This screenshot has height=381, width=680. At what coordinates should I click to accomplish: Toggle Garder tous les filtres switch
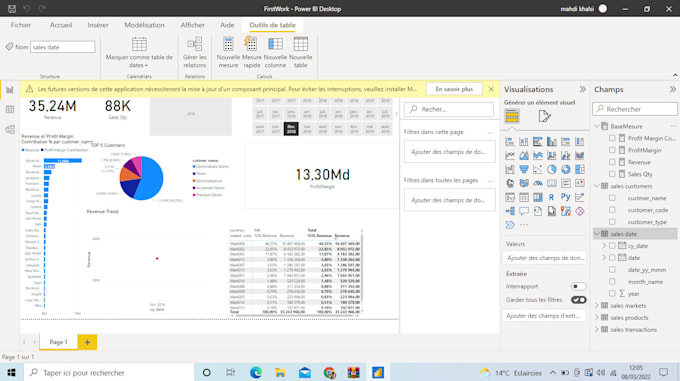(579, 300)
